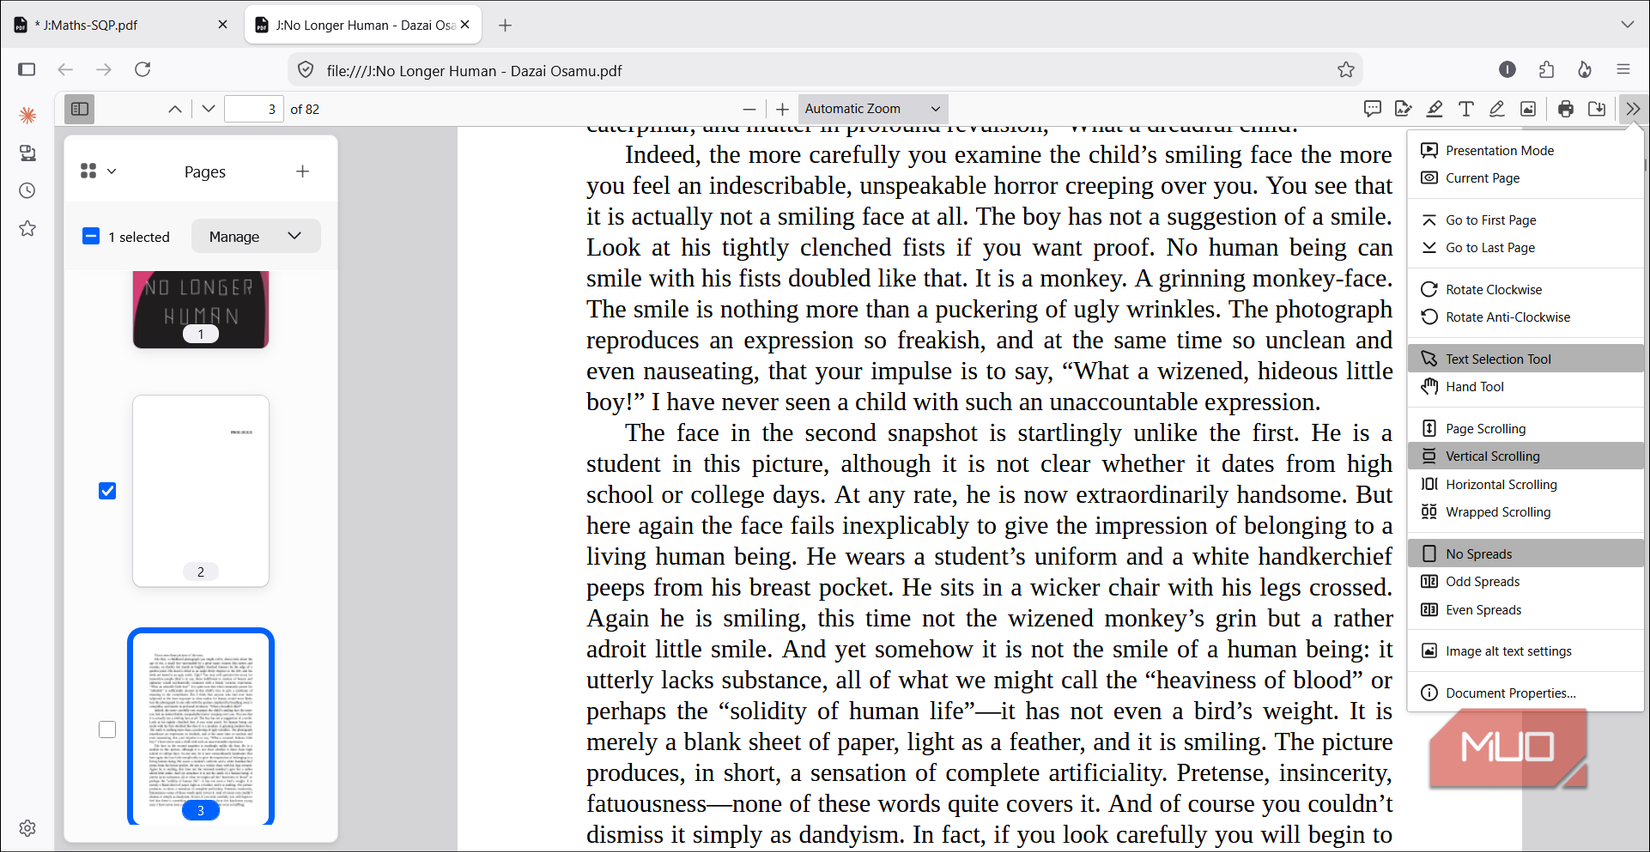The height and width of the screenshot is (852, 1650).
Task: Open the comment annotation tool
Action: click(1372, 109)
